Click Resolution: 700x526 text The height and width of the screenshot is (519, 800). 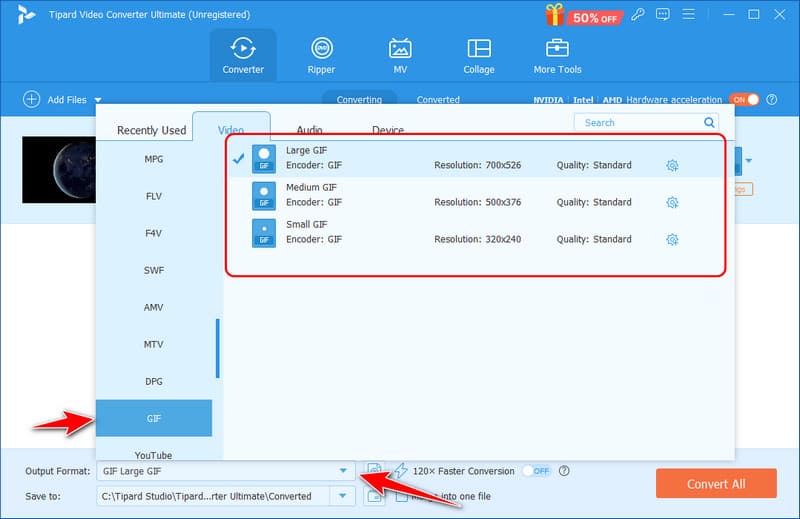click(x=478, y=165)
